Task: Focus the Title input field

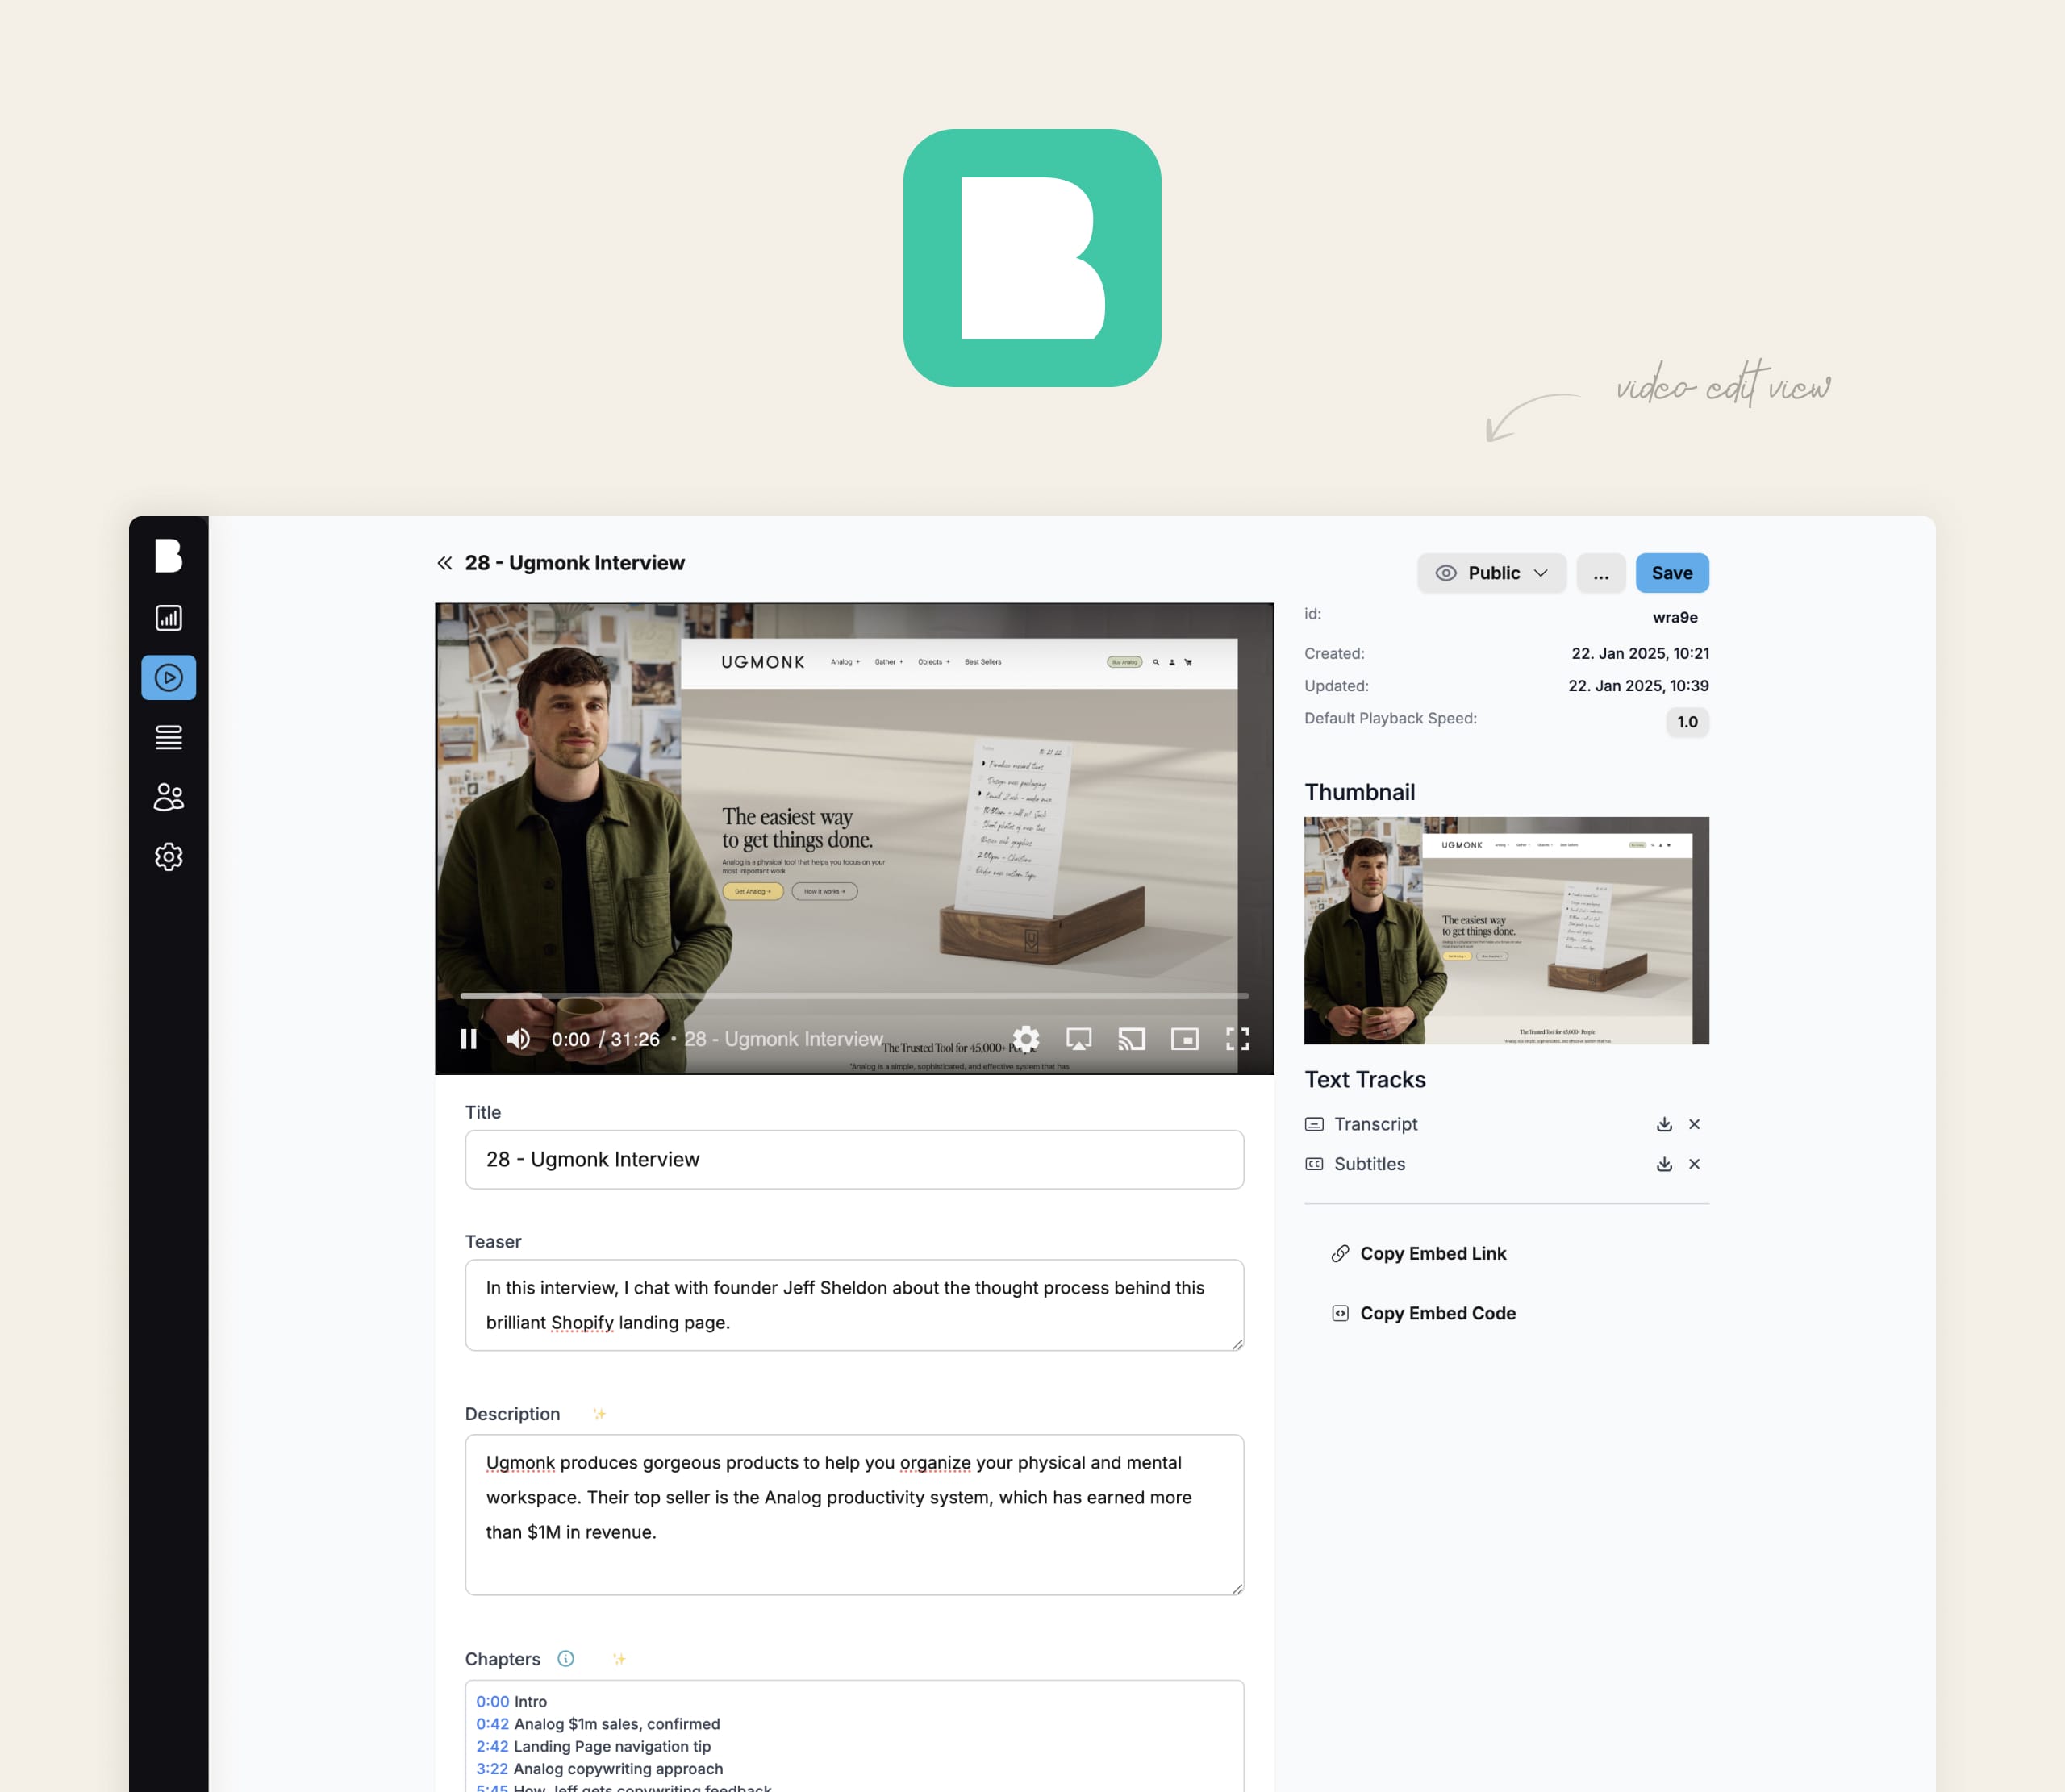Action: [854, 1160]
